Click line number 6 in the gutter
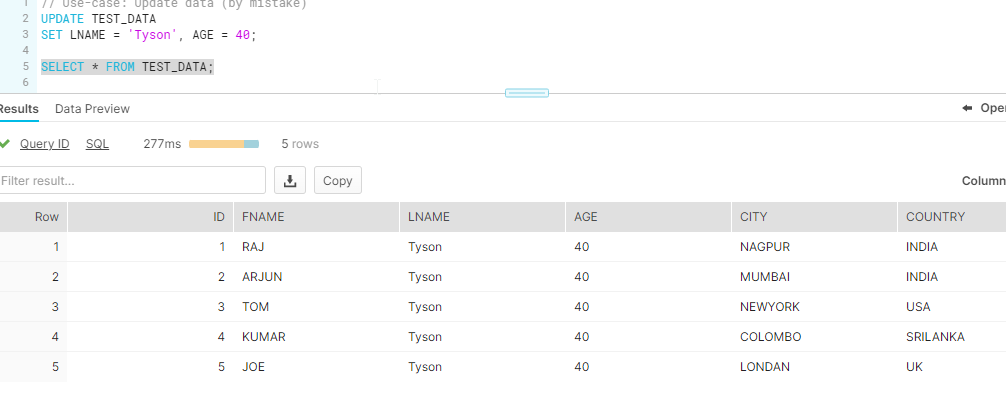This screenshot has width=1006, height=412. point(25,82)
